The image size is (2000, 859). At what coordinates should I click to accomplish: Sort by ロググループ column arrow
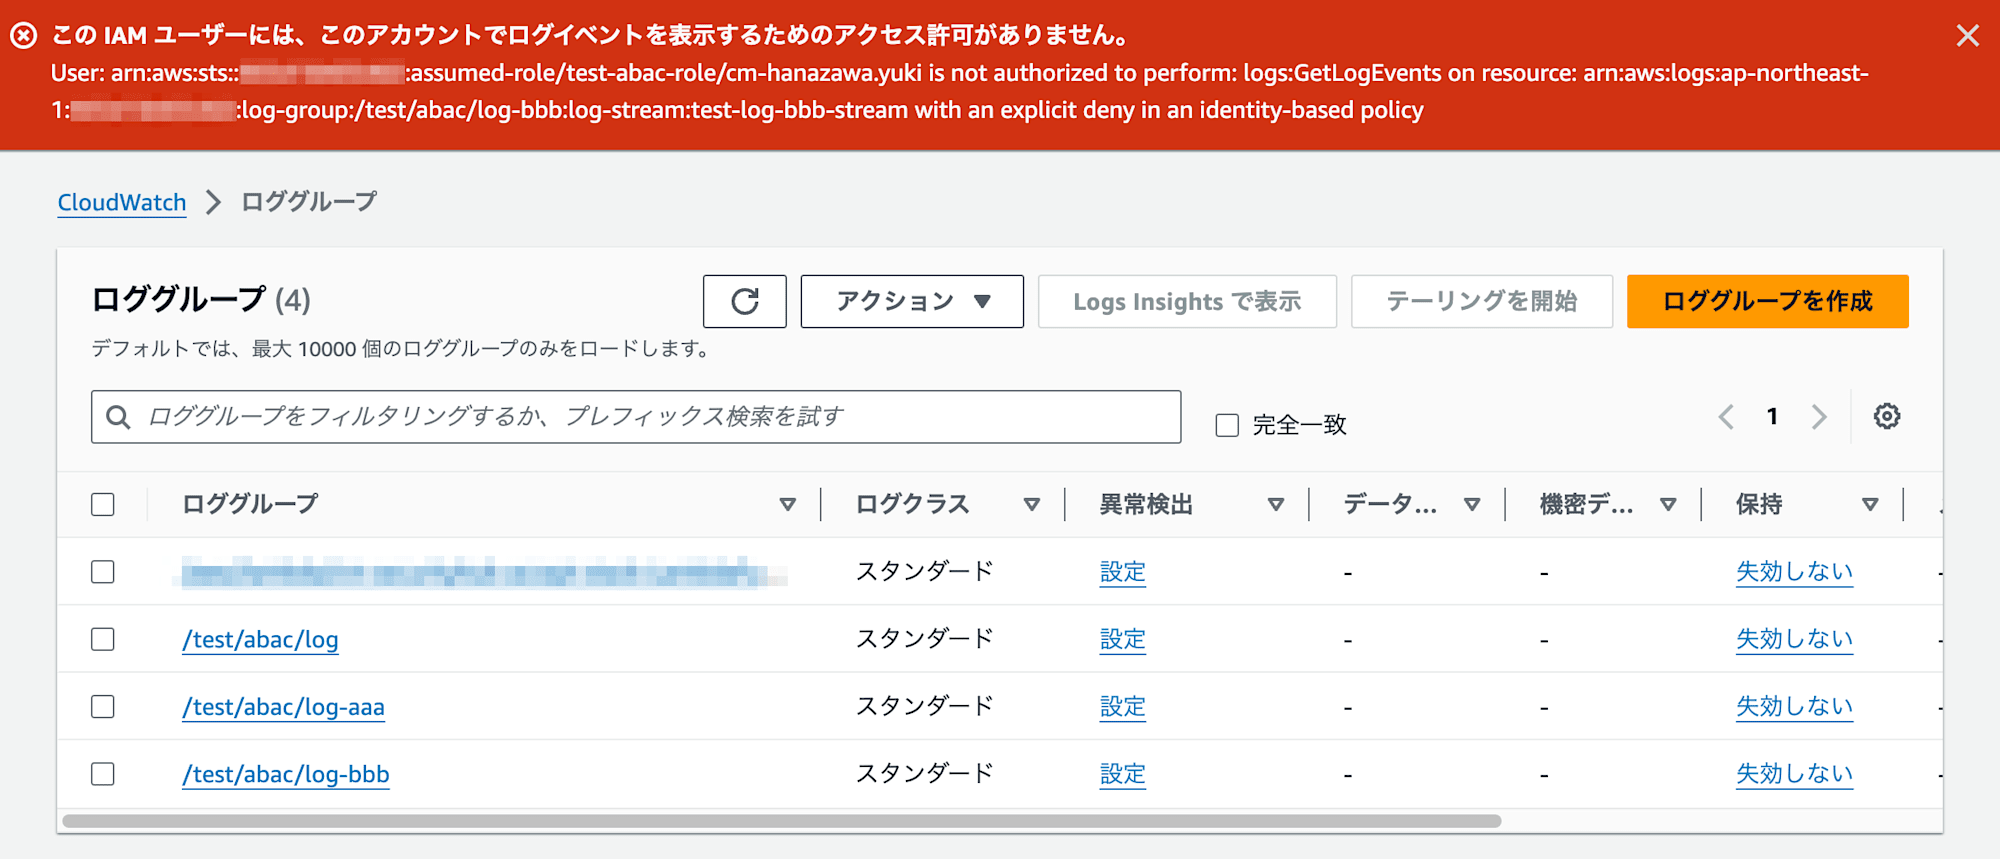click(788, 504)
